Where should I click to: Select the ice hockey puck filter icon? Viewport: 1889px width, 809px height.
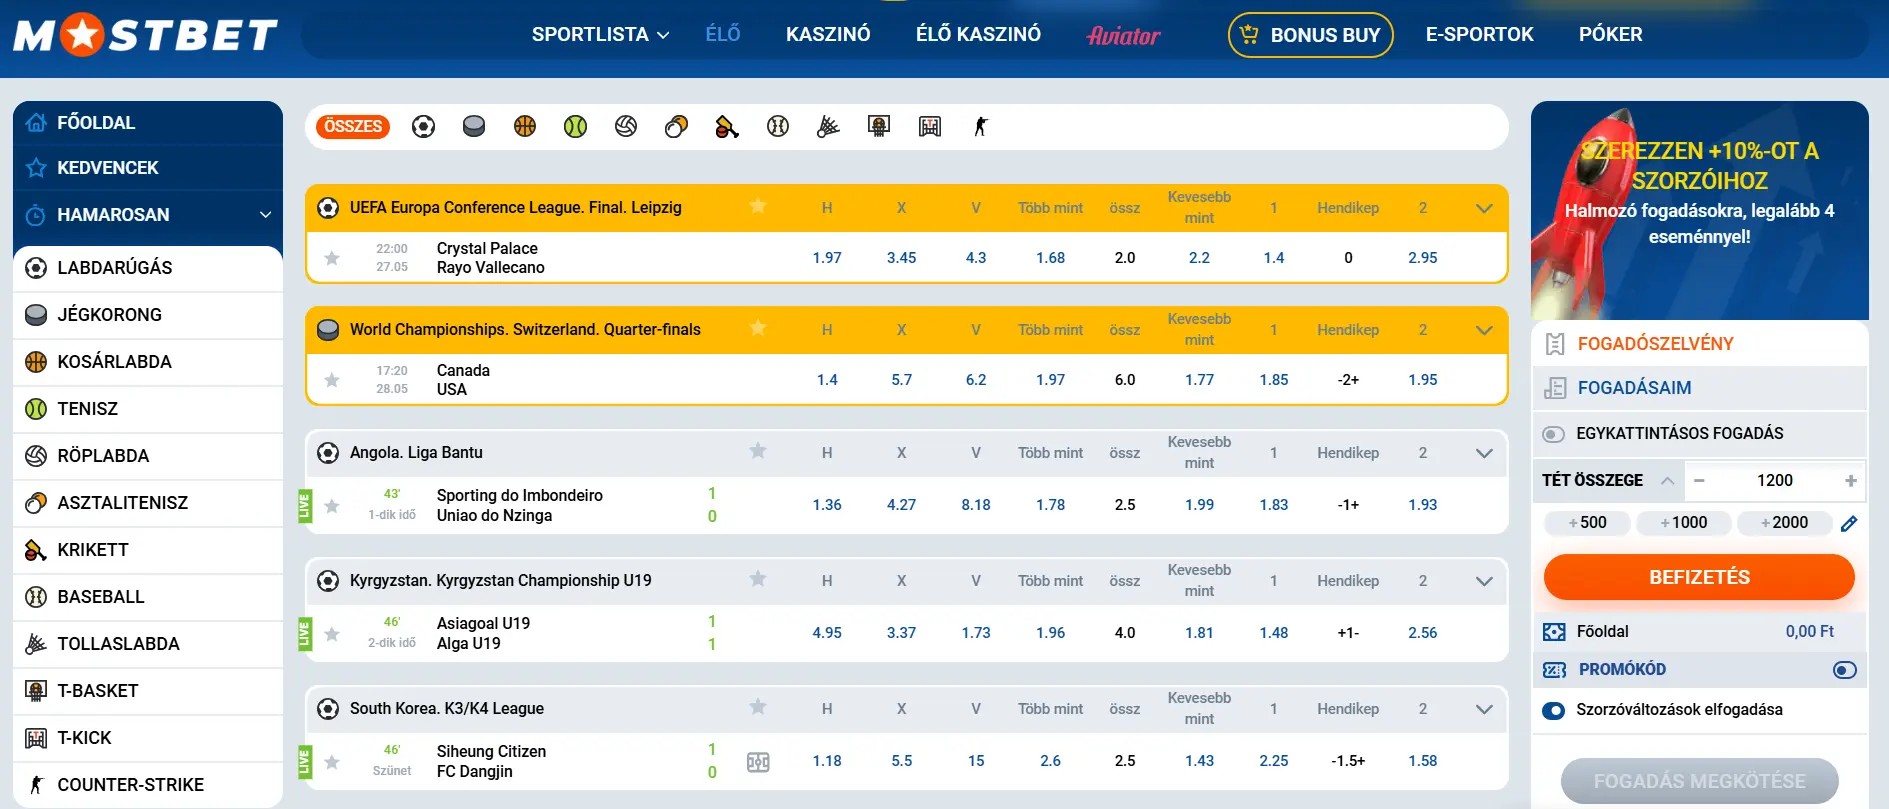point(474,127)
